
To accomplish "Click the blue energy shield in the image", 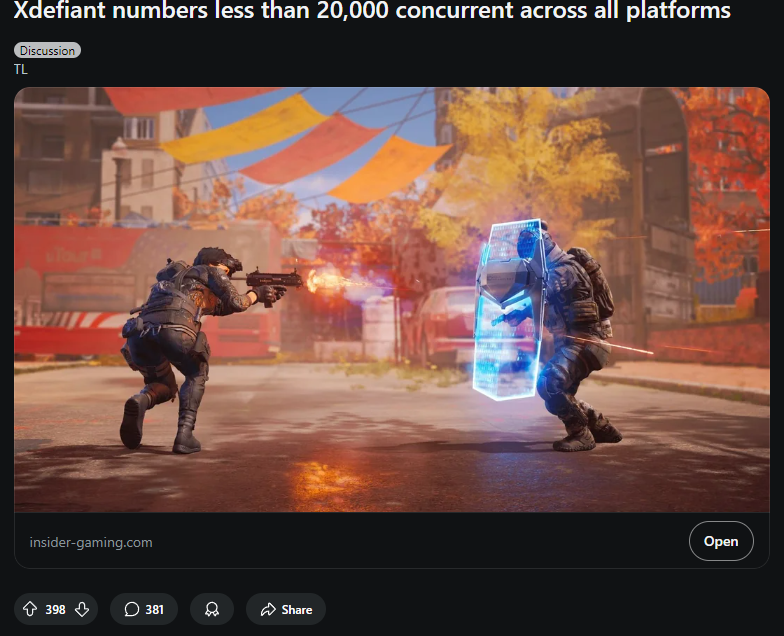I will [x=509, y=310].
